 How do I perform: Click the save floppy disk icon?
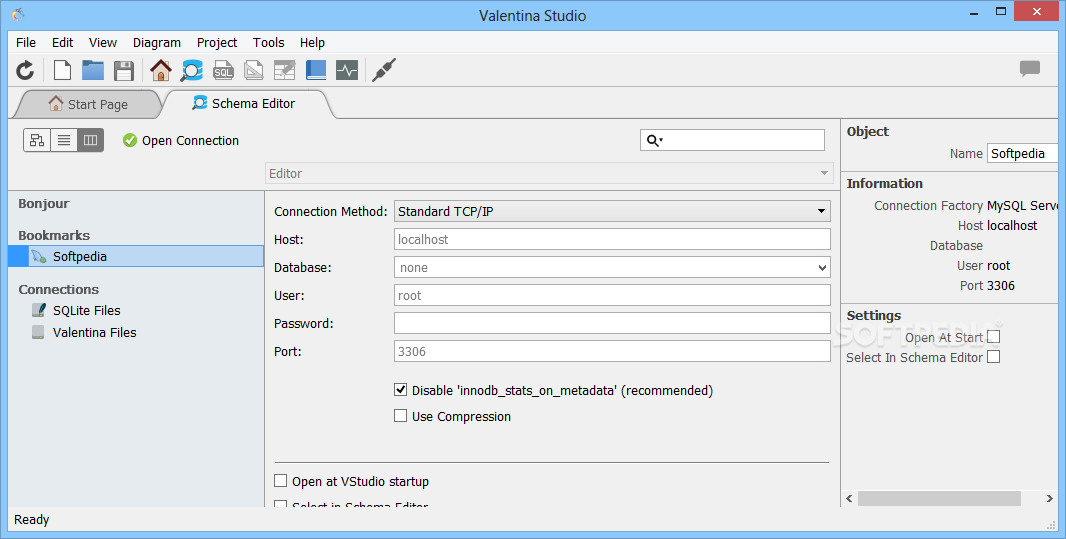pos(124,70)
